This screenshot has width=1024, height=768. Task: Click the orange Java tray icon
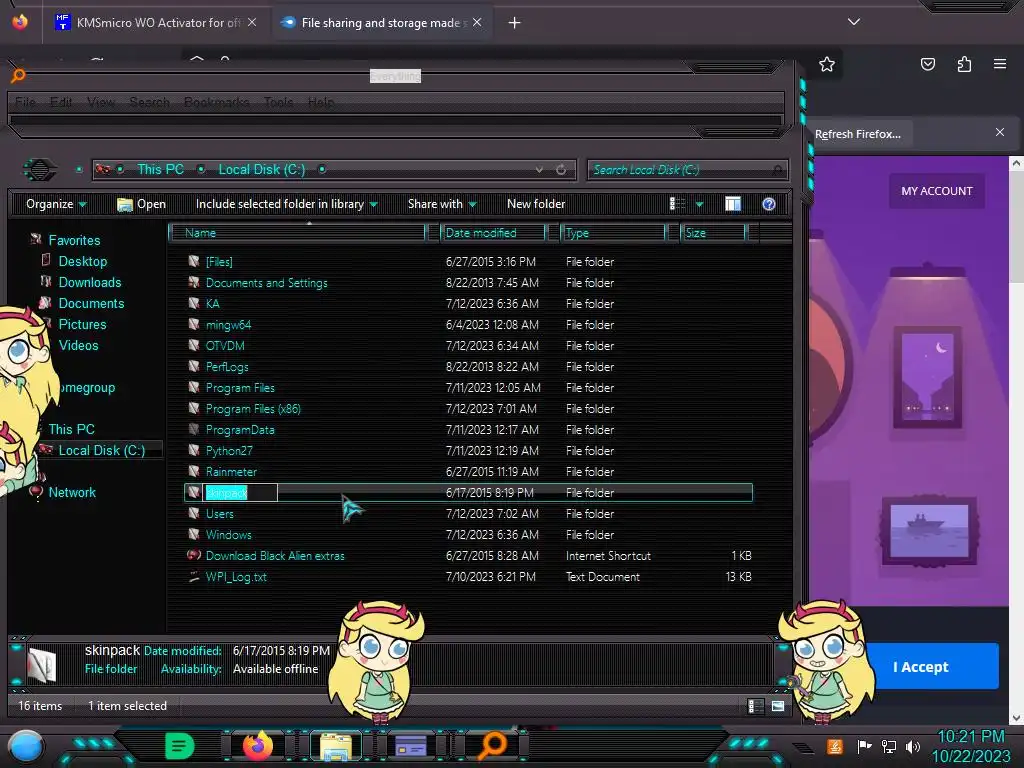835,746
